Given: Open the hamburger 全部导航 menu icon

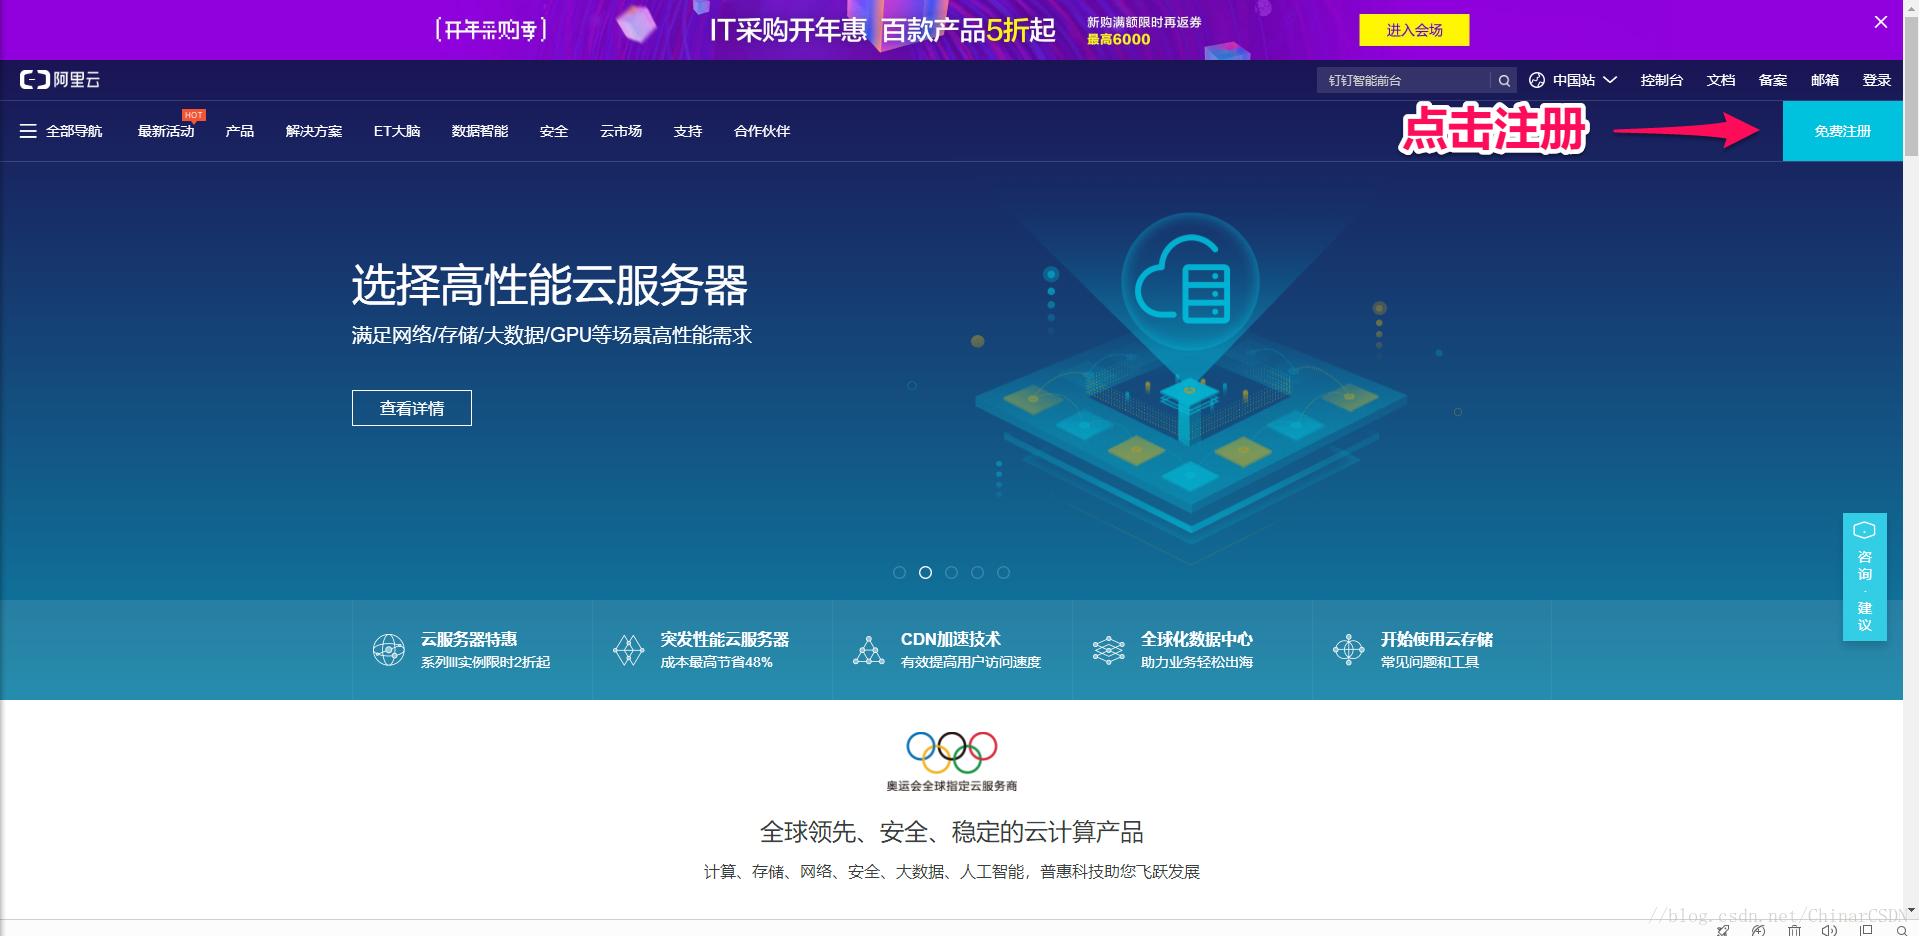Looking at the screenshot, I should [x=28, y=131].
